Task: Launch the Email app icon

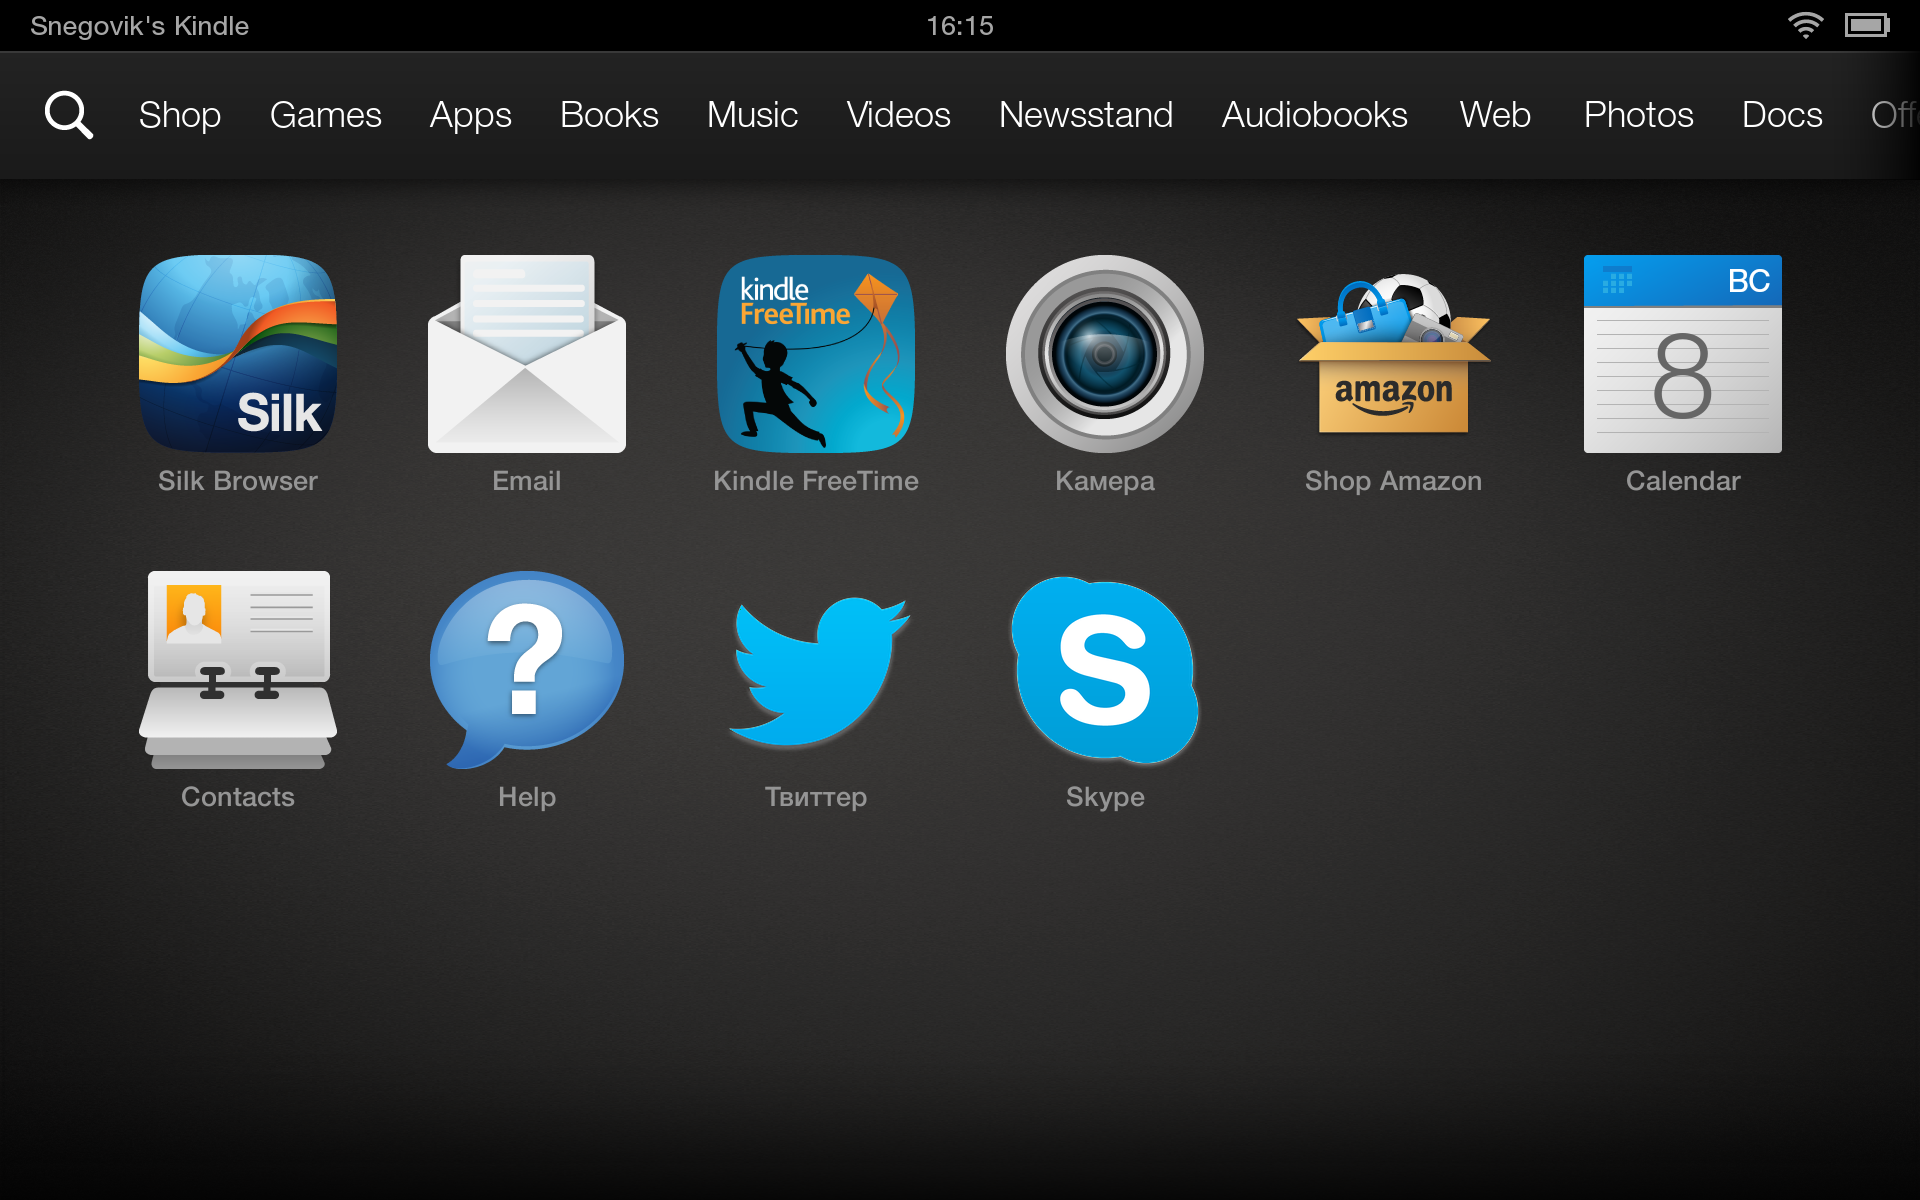Action: (526, 354)
